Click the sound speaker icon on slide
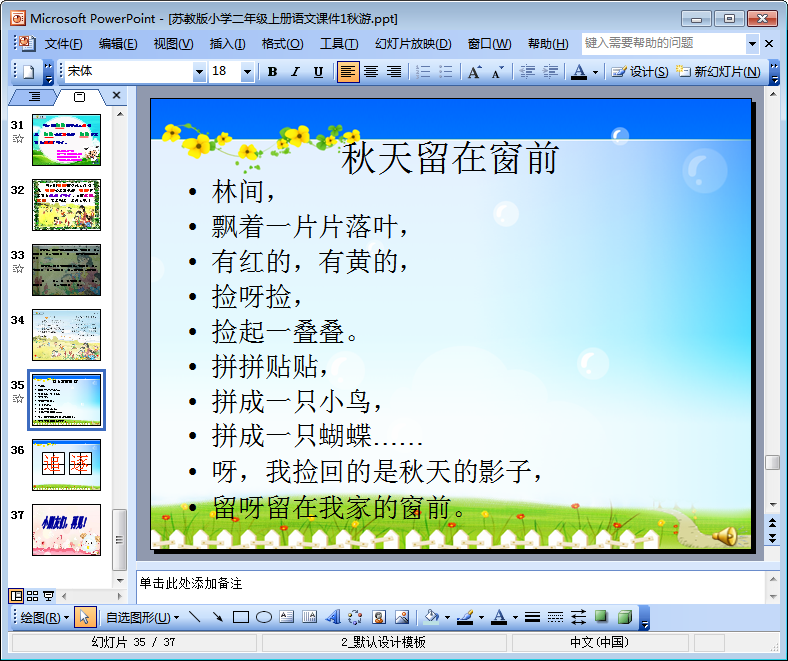 point(725,536)
